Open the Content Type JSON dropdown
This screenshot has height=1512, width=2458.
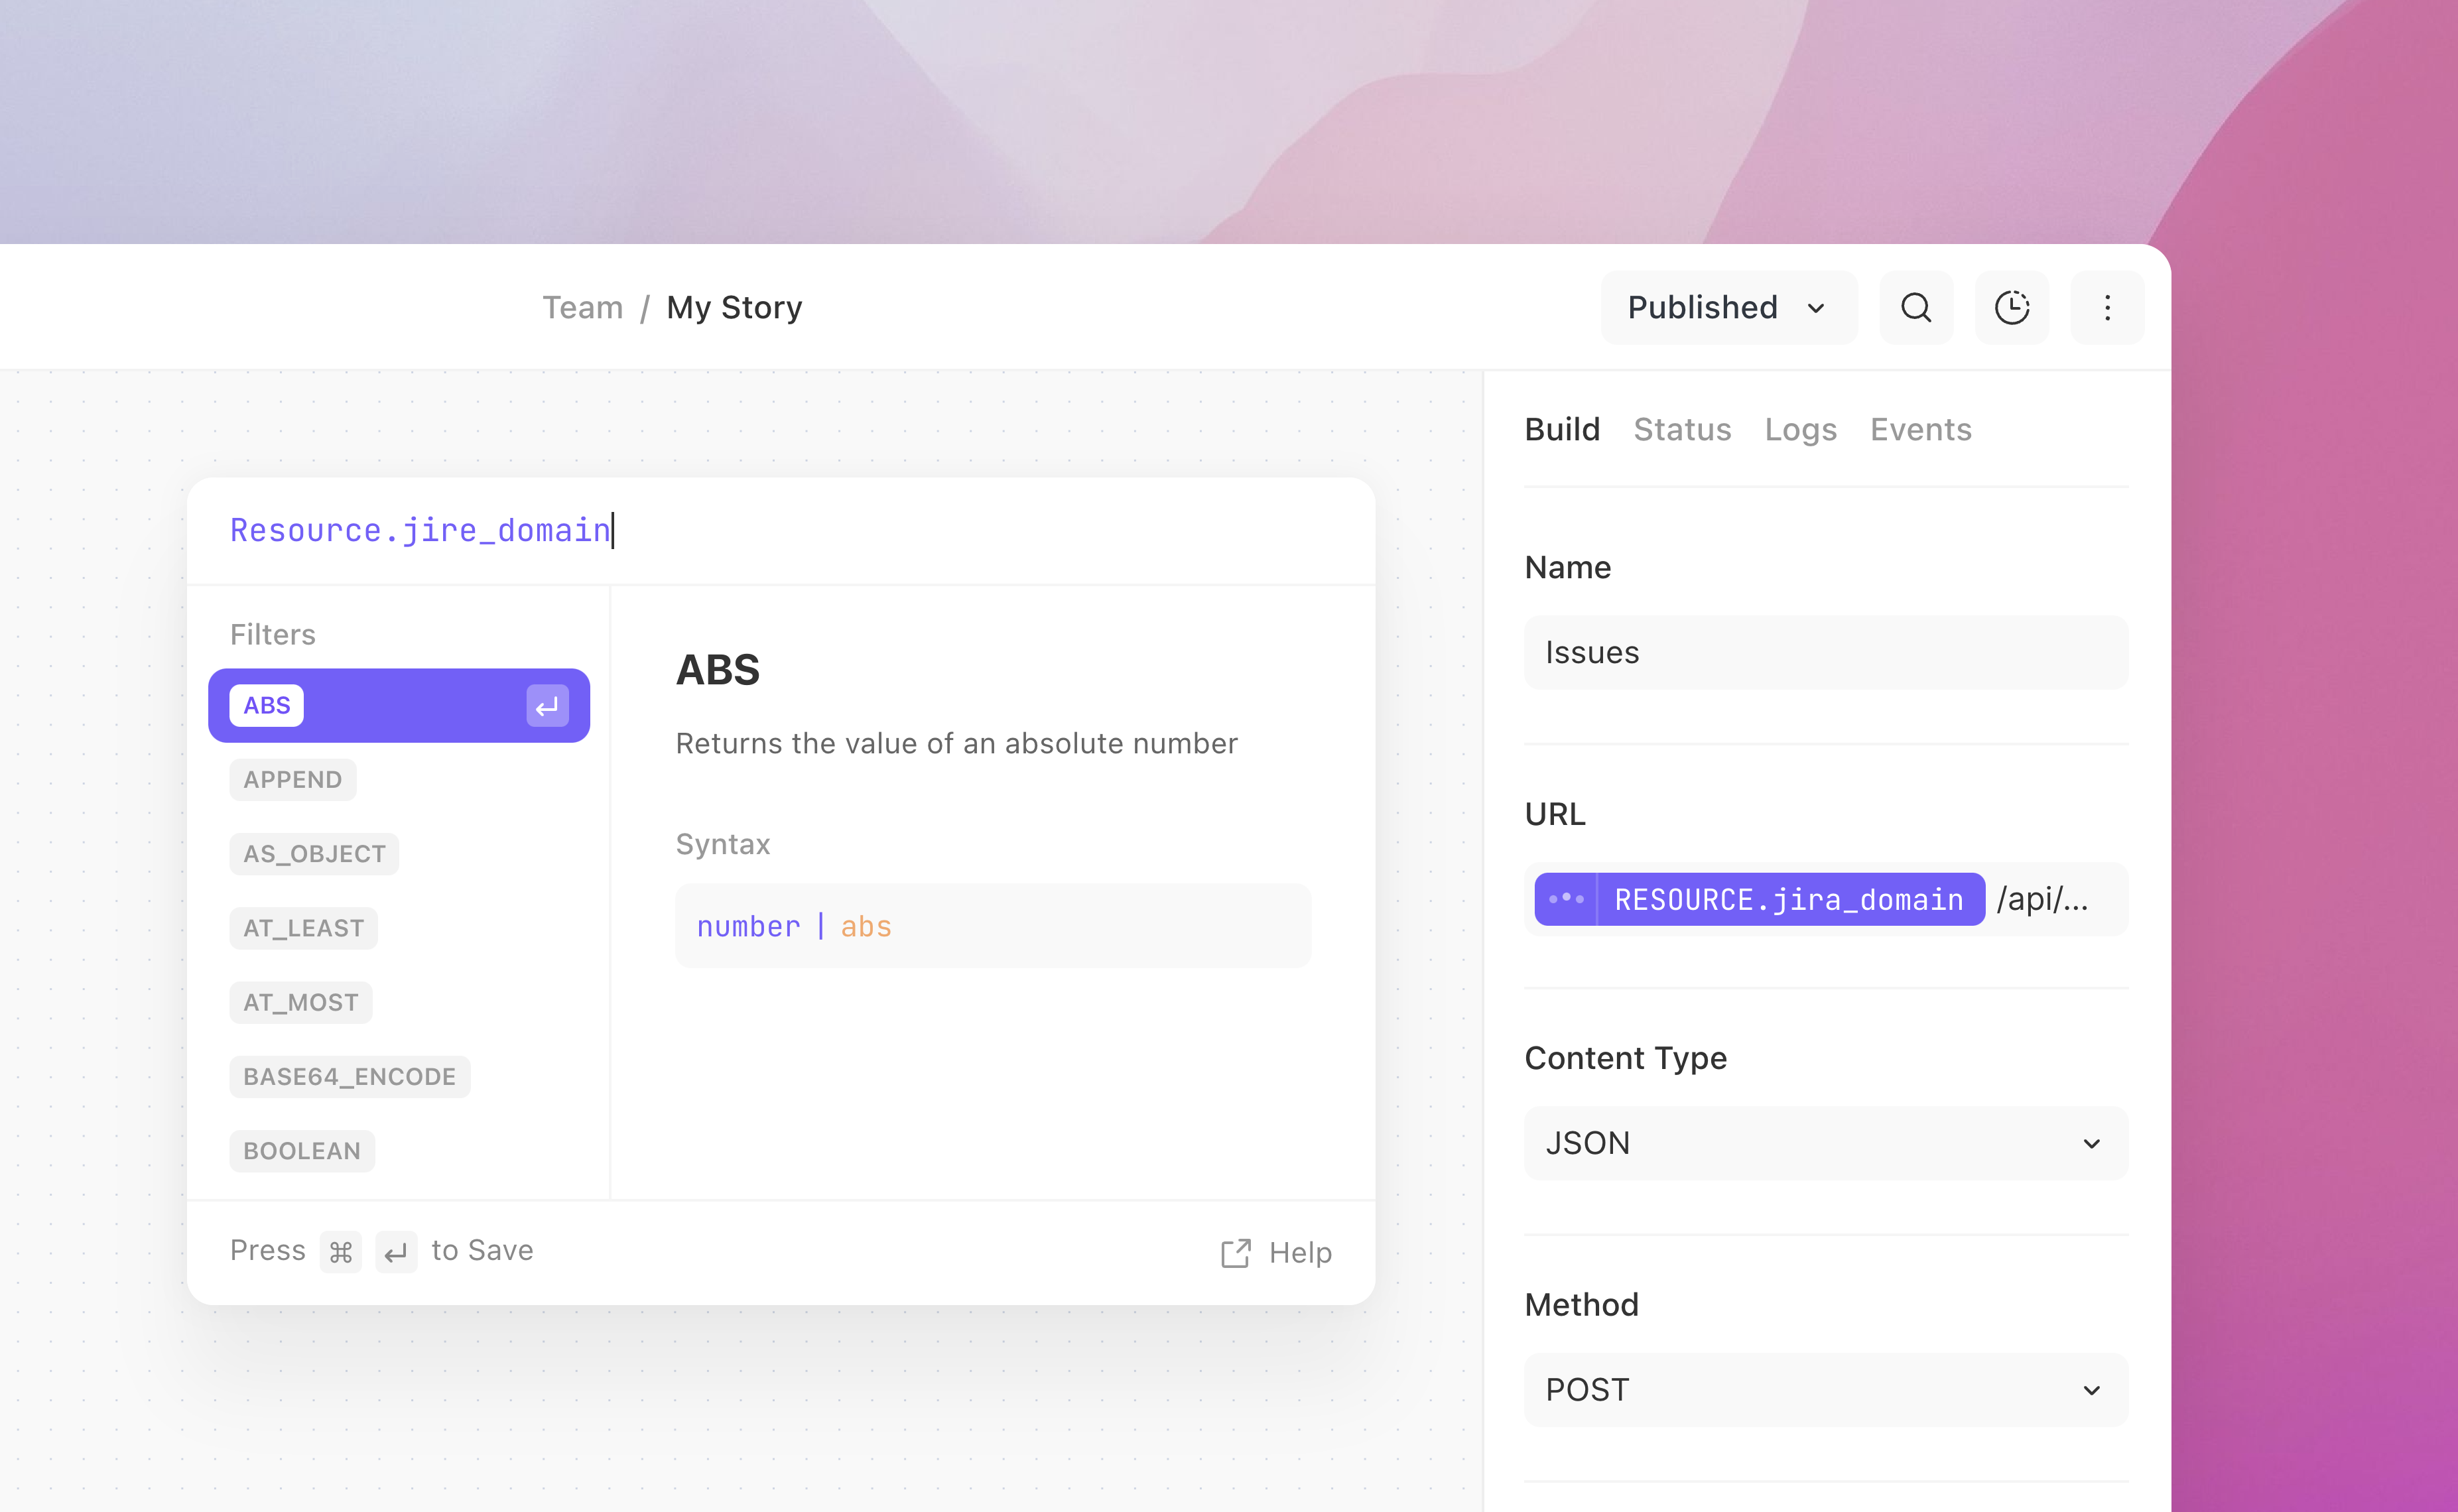(x=1826, y=1143)
